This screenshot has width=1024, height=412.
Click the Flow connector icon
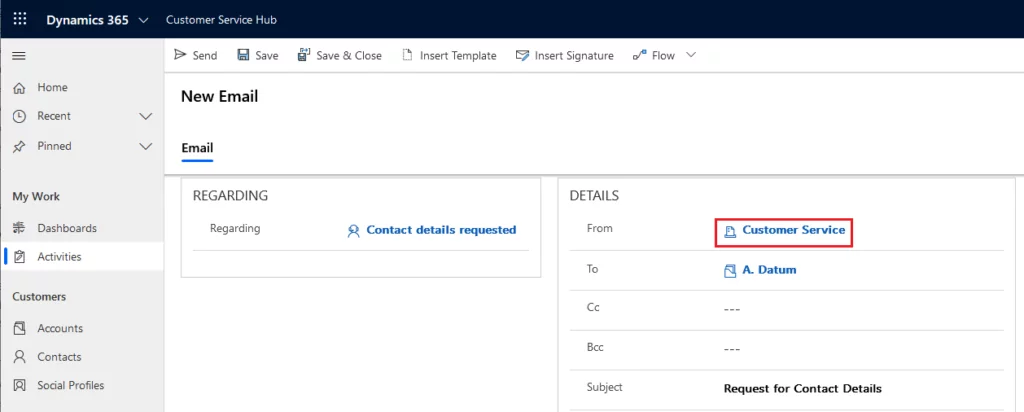[639, 55]
